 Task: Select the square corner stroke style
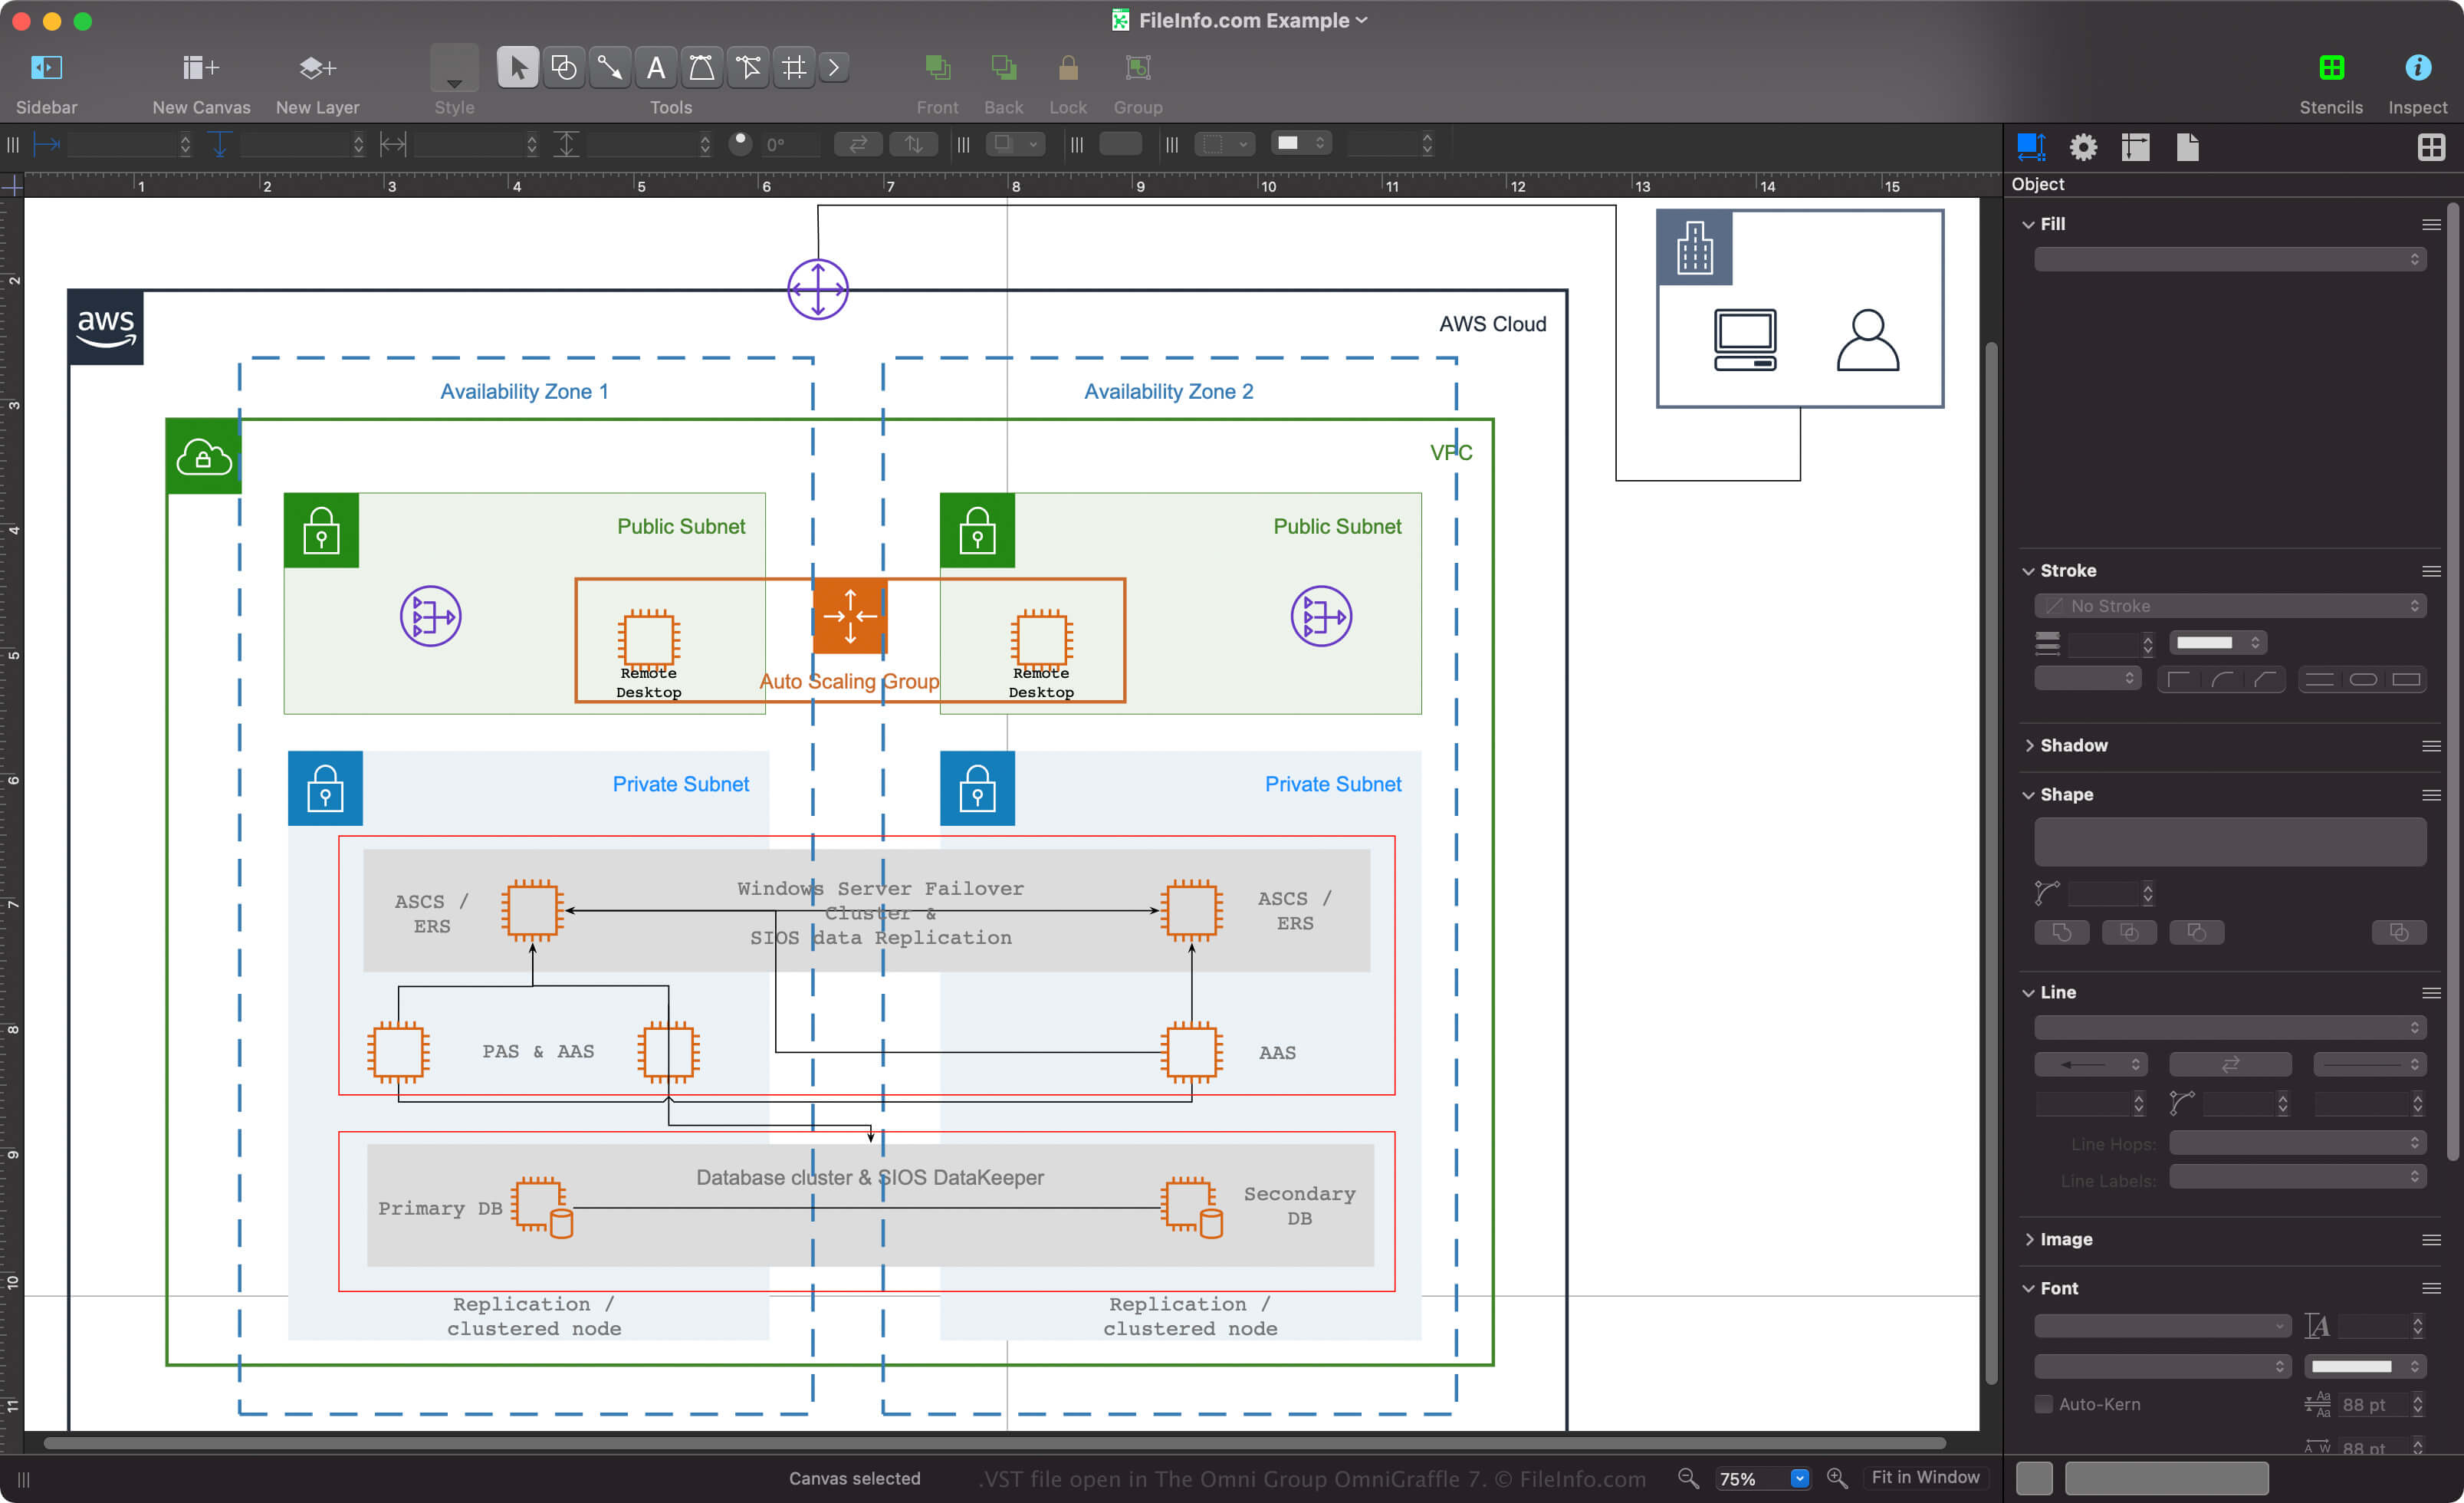2178,680
